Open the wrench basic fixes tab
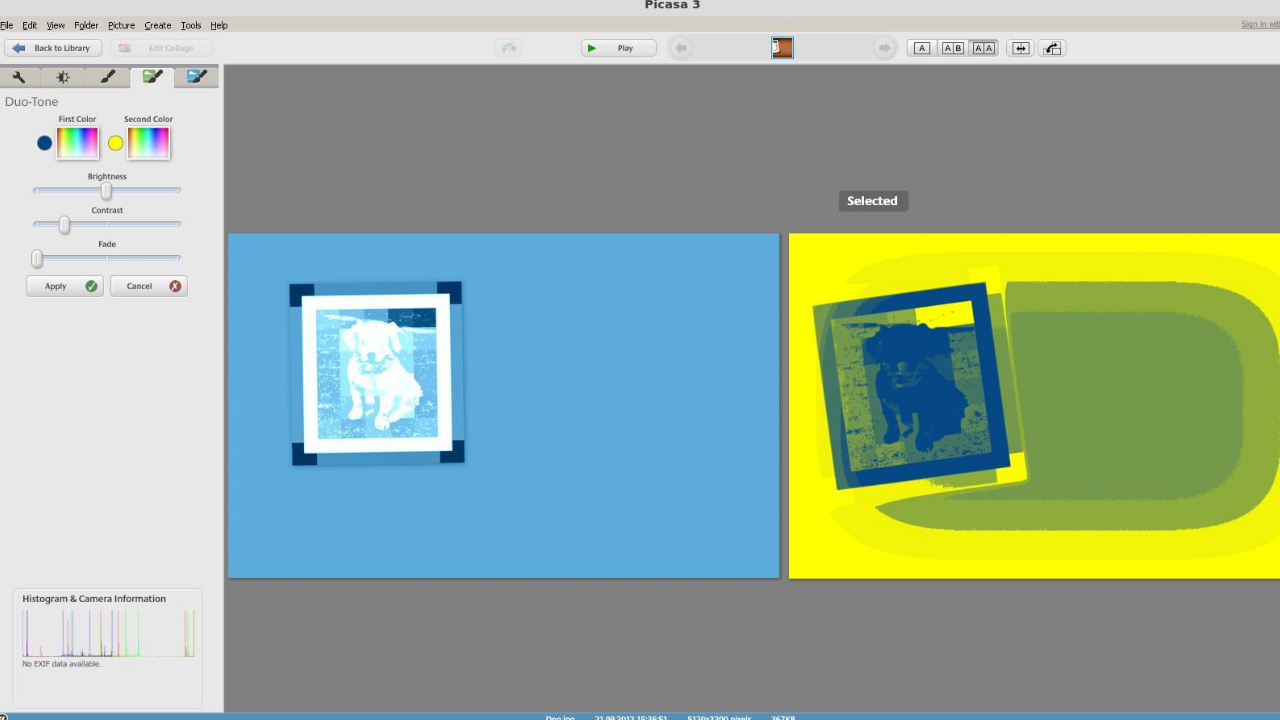This screenshot has height=720, width=1280. [19, 77]
